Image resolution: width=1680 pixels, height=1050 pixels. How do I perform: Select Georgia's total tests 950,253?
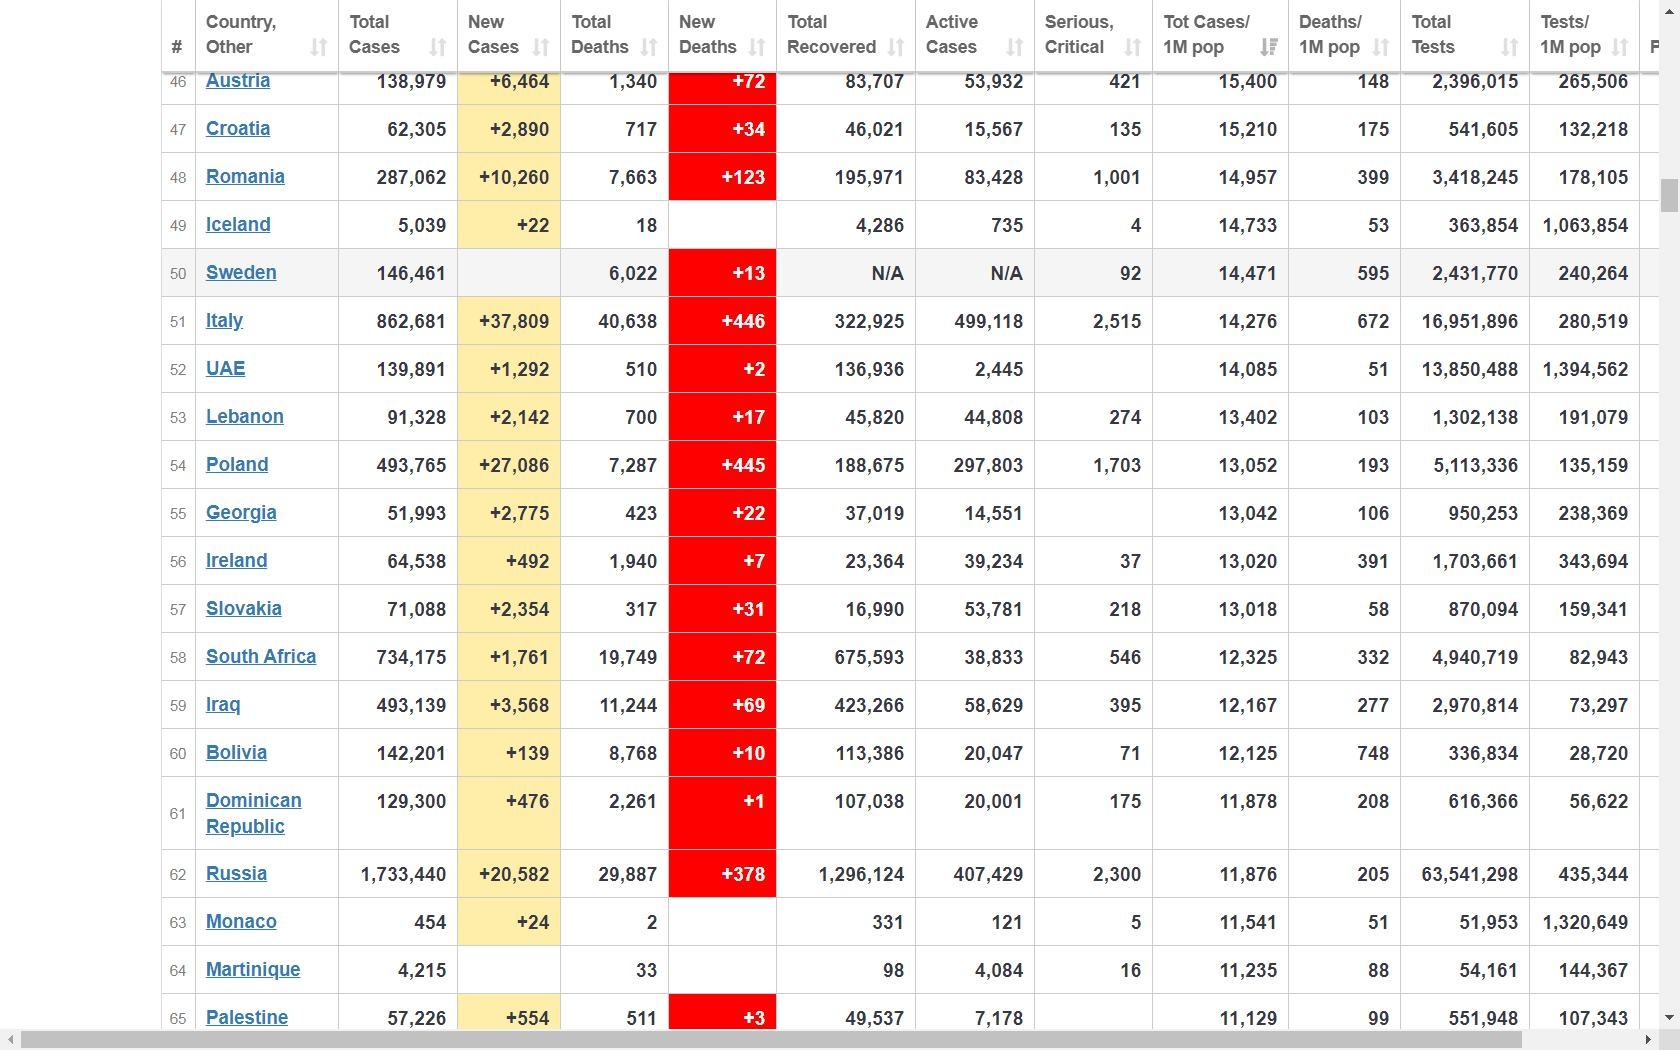click(1465, 513)
